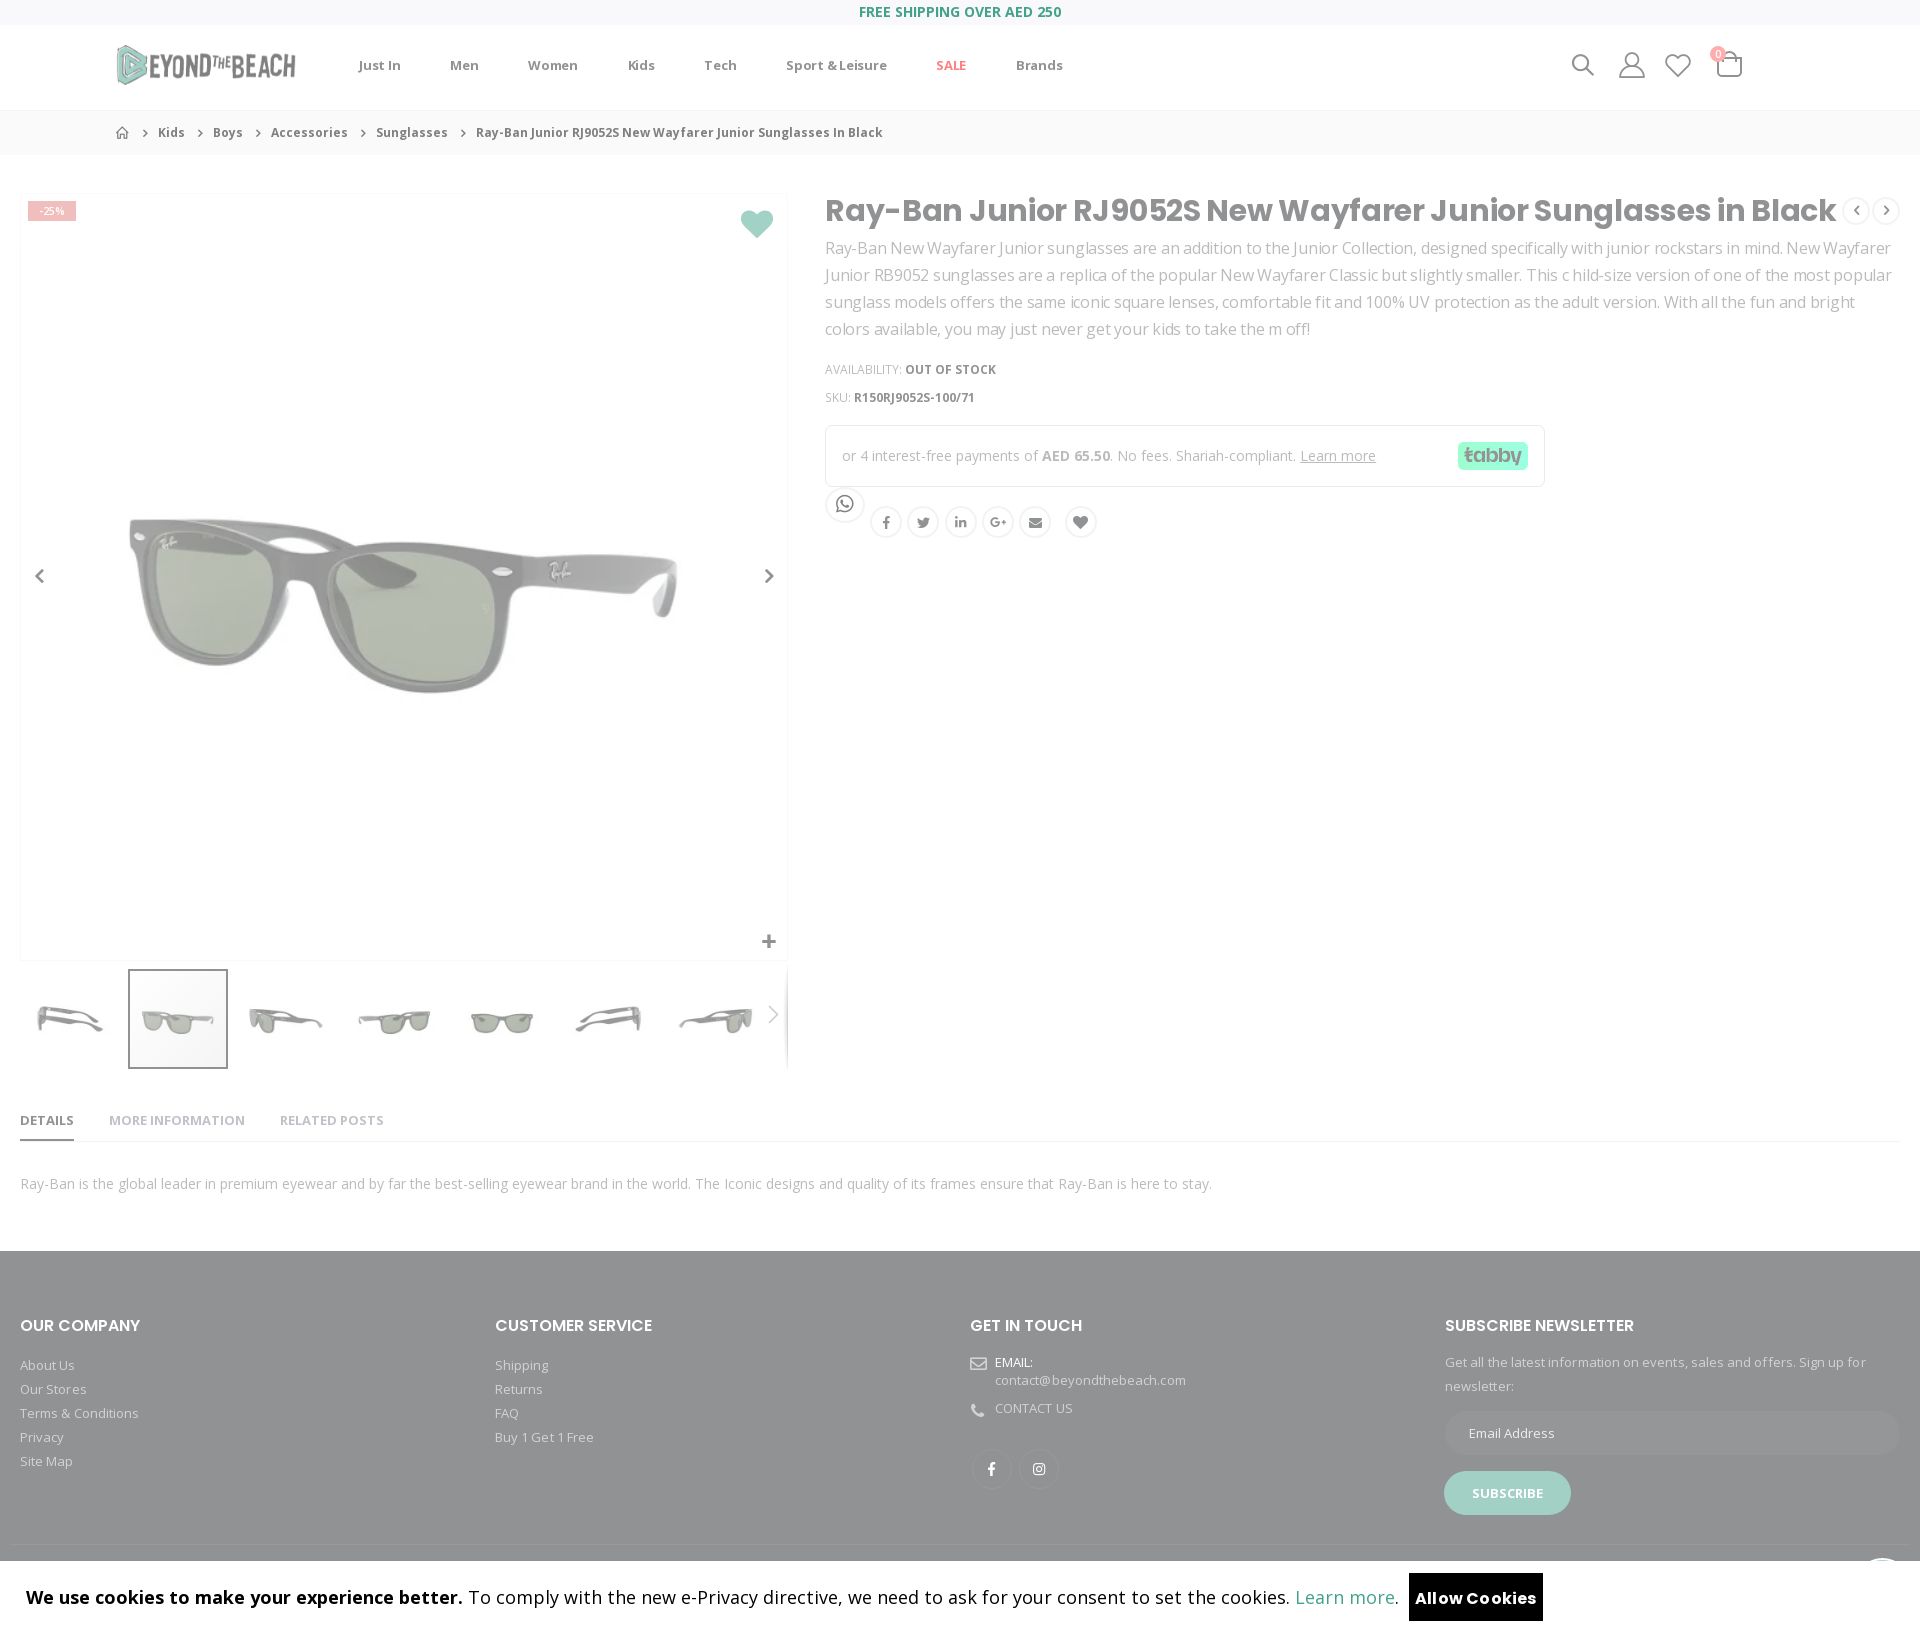Open the Just In menu
The height and width of the screenshot is (1633, 1920).
click(379, 65)
